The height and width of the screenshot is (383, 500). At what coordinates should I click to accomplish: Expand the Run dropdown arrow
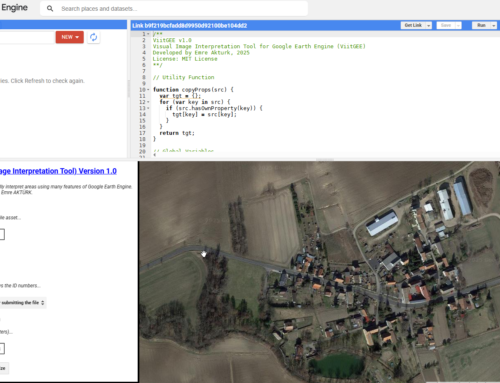(x=494, y=25)
